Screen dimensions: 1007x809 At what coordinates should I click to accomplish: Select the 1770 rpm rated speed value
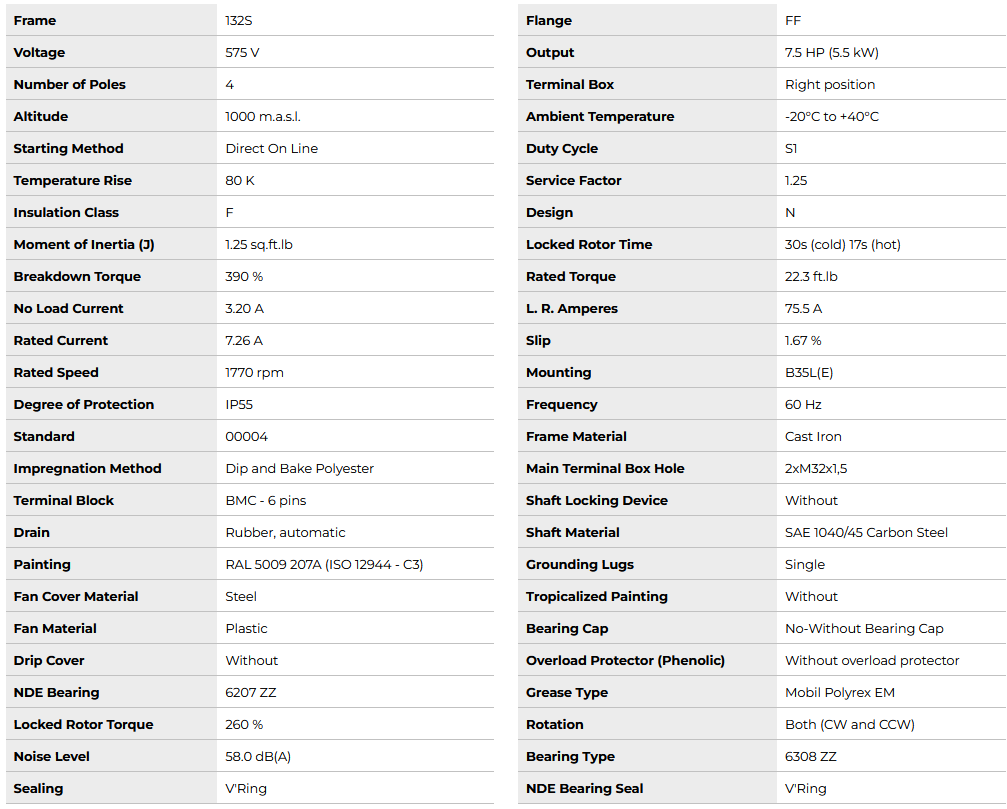(254, 373)
